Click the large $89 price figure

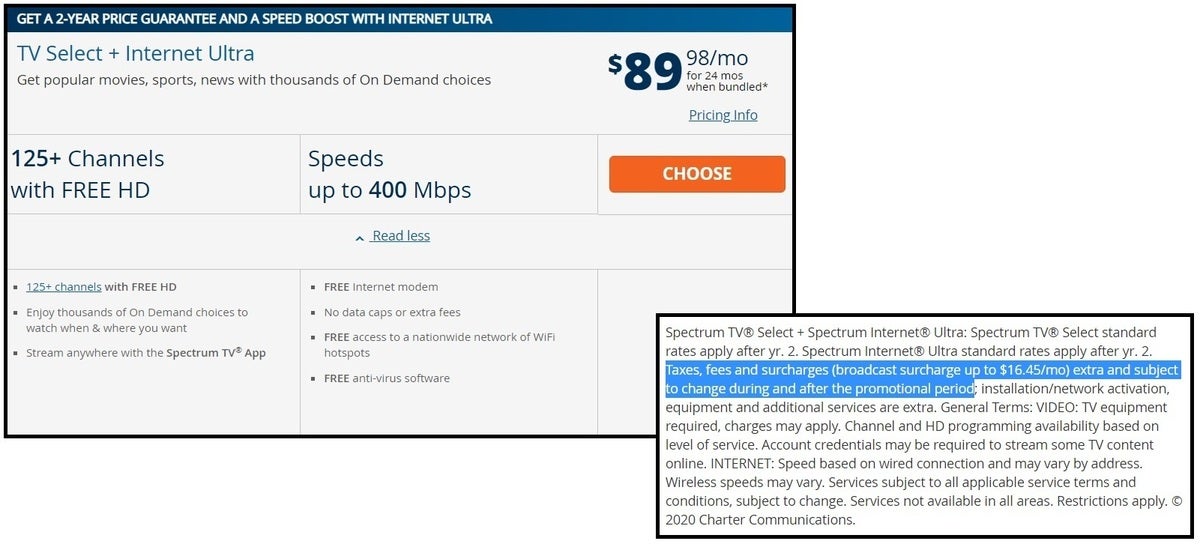[645, 72]
